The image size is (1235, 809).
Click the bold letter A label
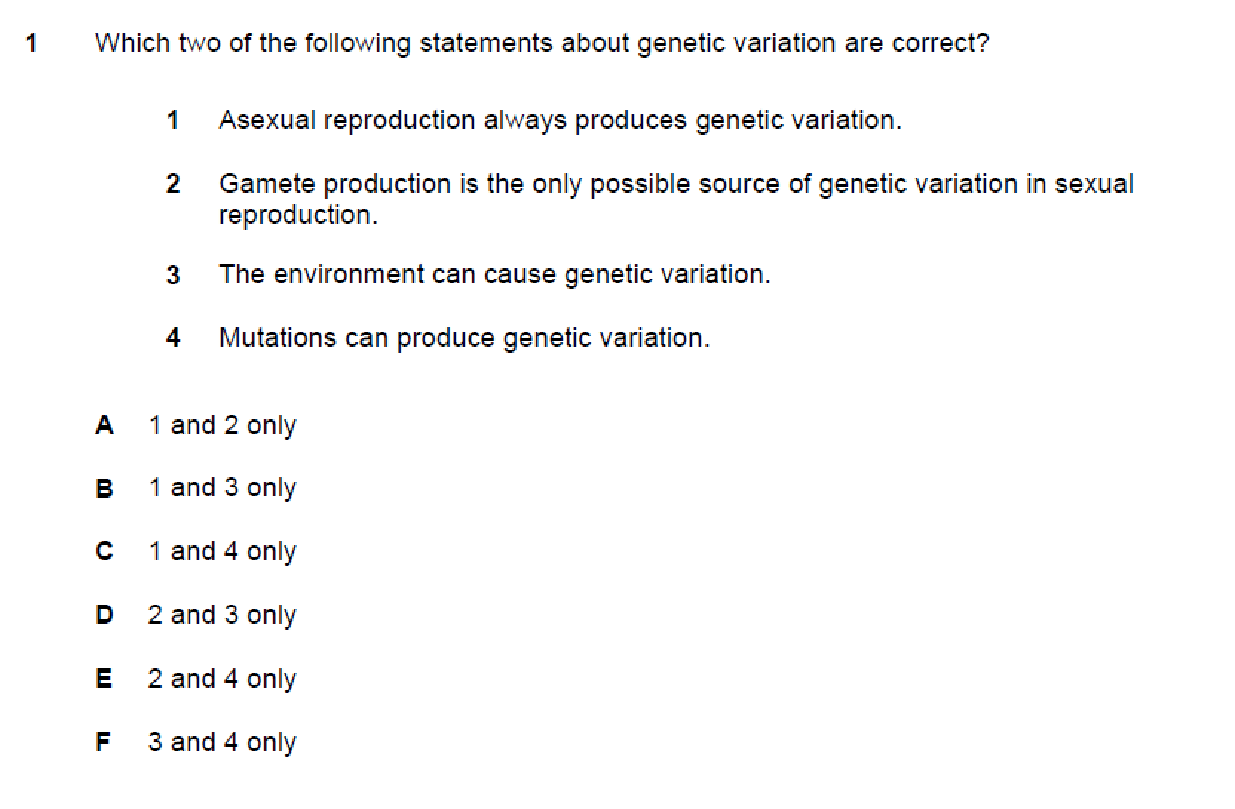(104, 425)
